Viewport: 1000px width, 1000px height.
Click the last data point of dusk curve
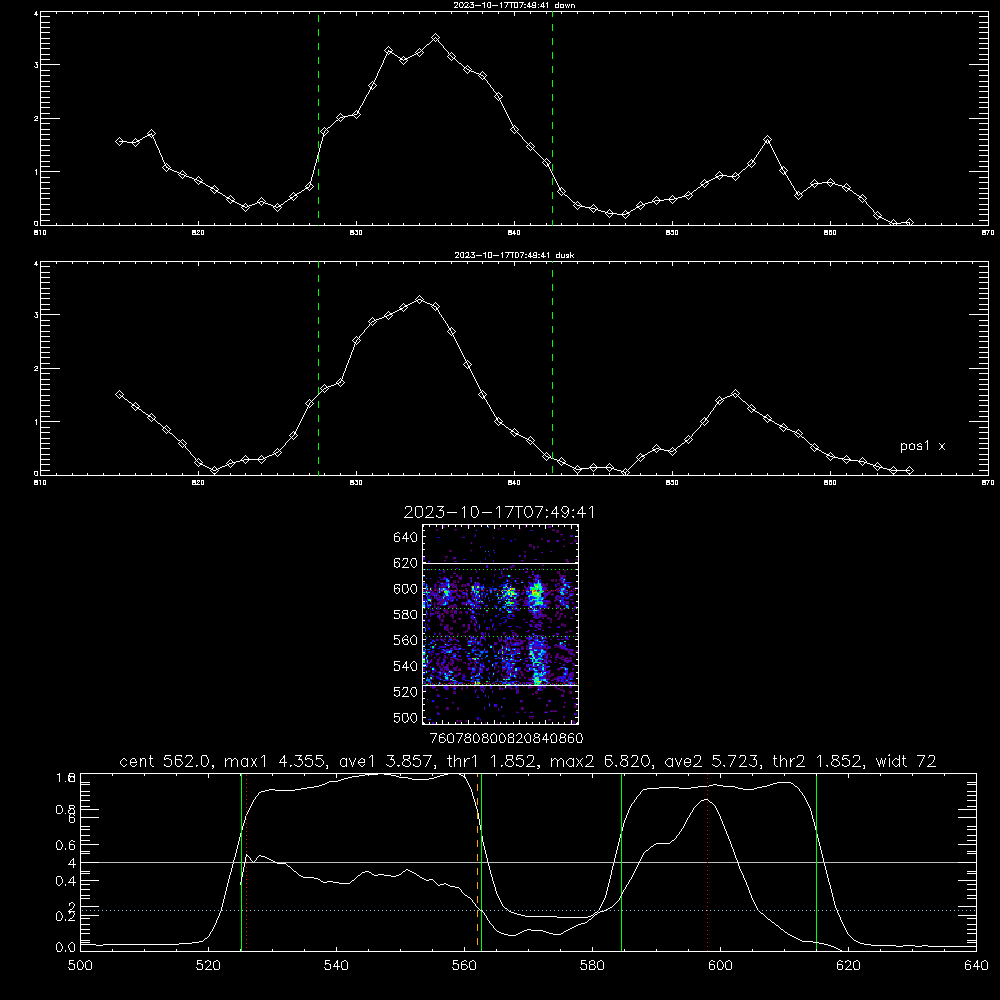(909, 471)
